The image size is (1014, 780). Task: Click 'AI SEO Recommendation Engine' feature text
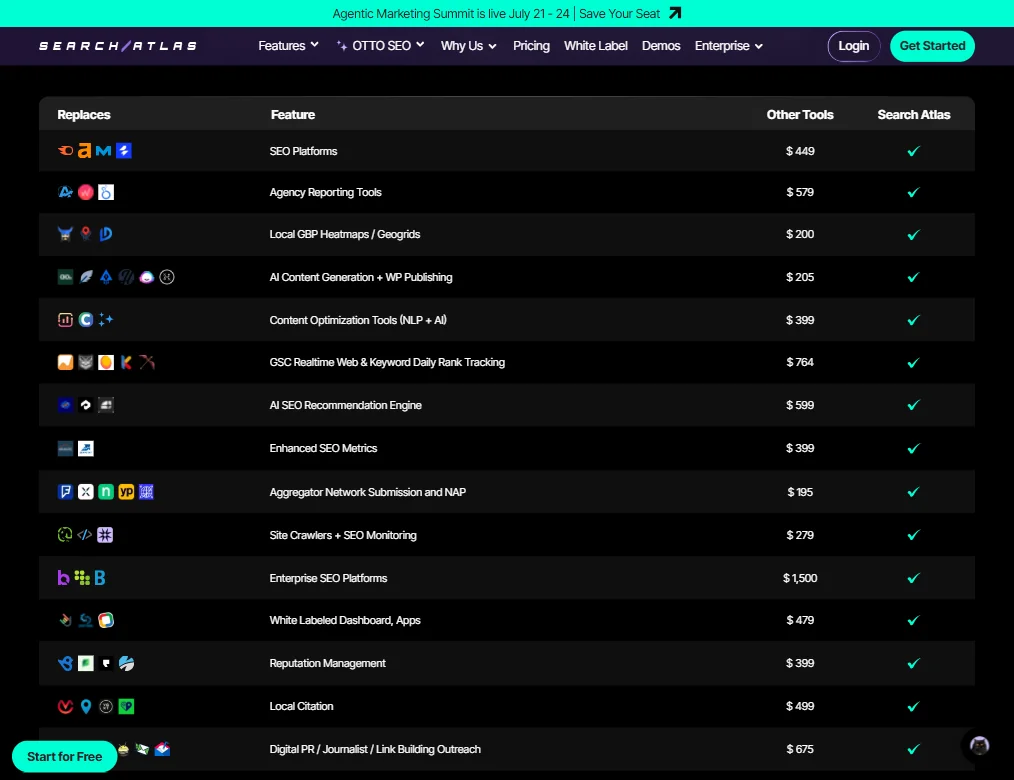(345, 405)
